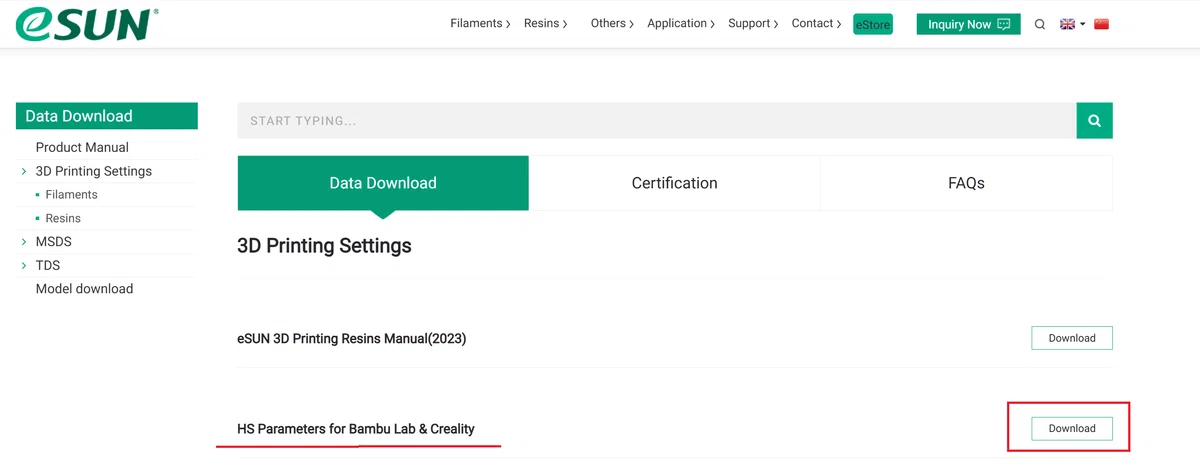Screen dimensions: 1200x464
Task: Open the search magnifier icon in header
Action: [x=1040, y=24]
